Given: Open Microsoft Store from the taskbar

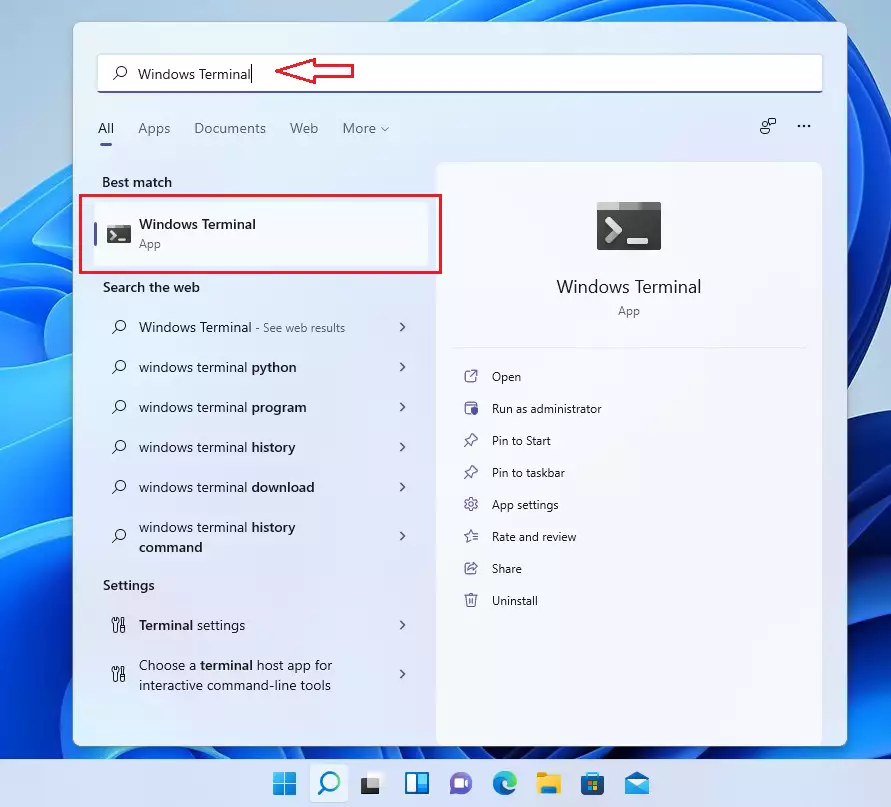Looking at the screenshot, I should (x=592, y=784).
